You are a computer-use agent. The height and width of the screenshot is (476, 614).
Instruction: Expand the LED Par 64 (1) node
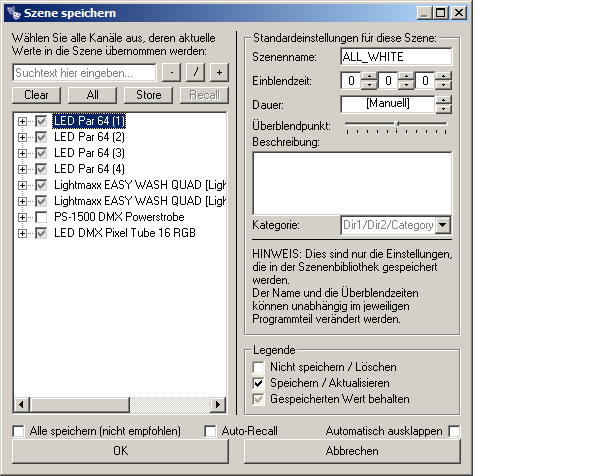(x=23, y=121)
